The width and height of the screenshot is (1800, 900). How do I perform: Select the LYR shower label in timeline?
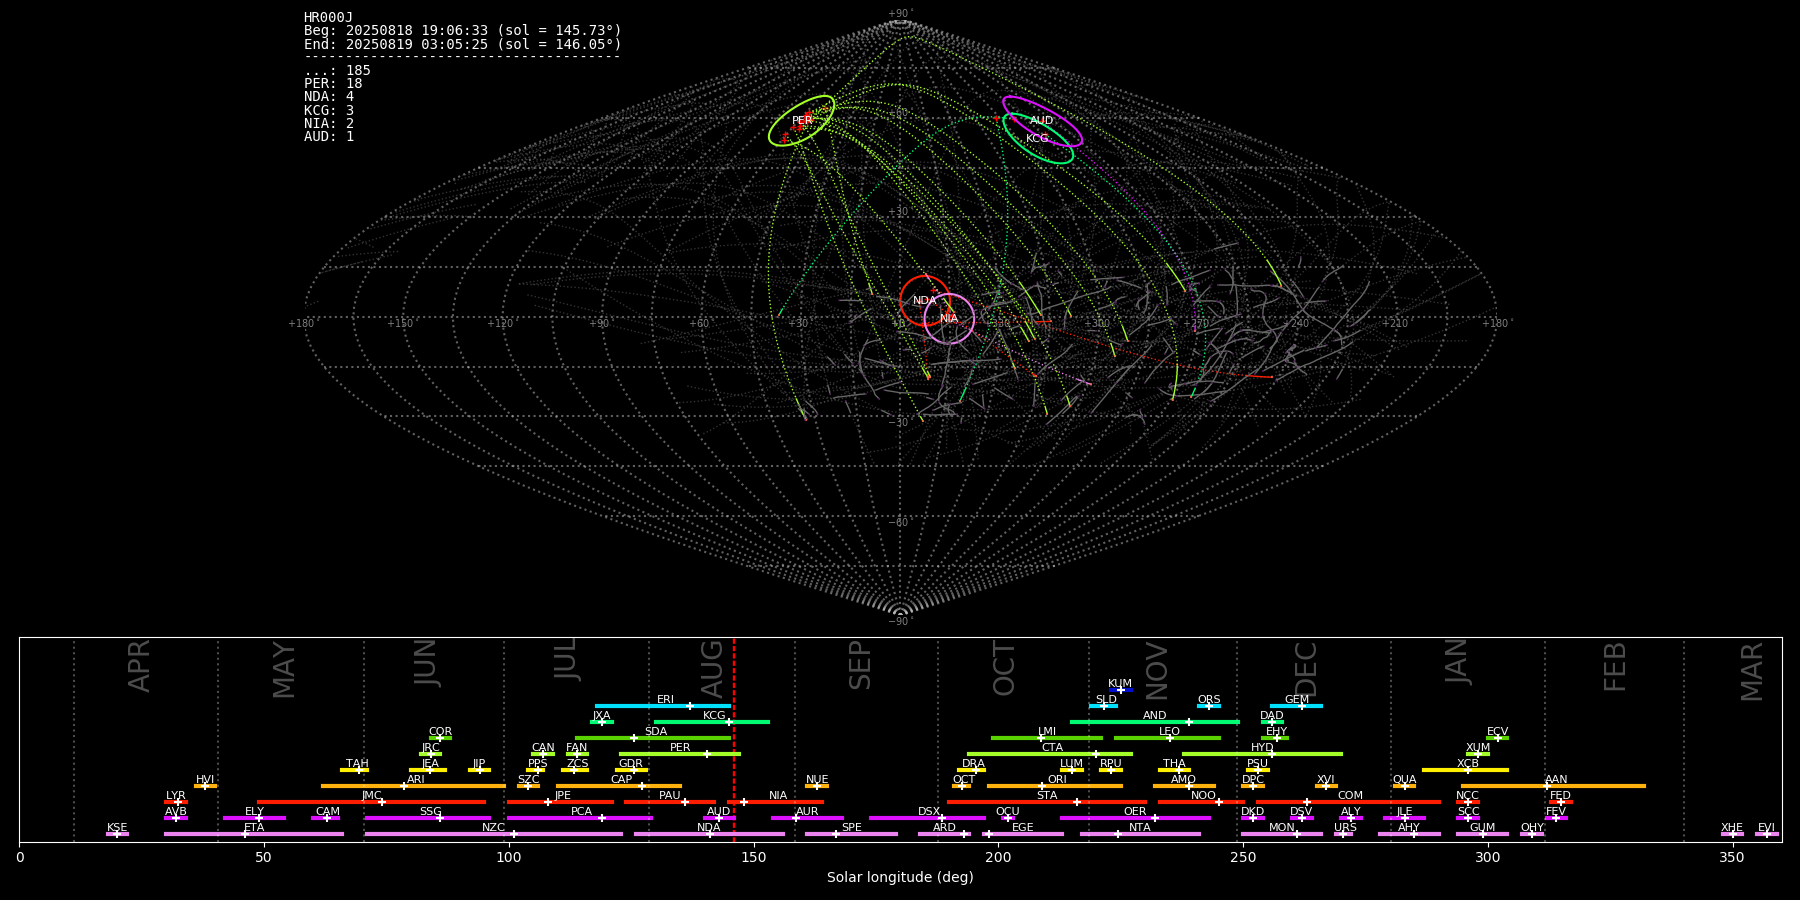[176, 796]
